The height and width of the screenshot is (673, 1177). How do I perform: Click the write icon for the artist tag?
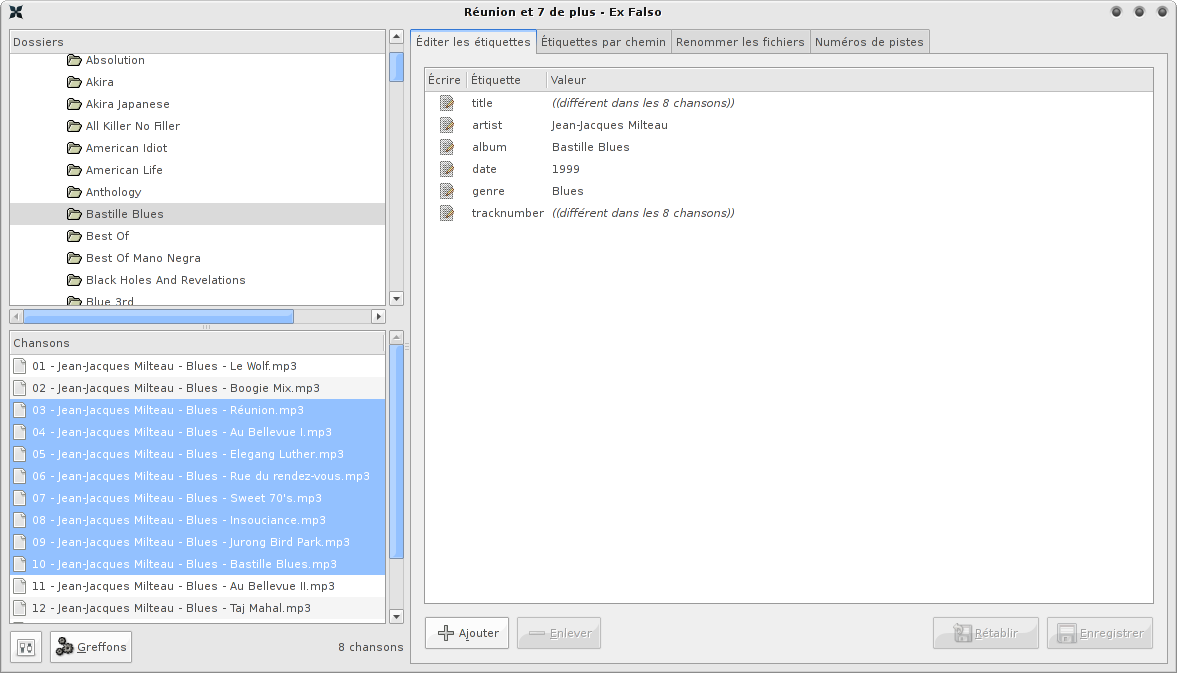[x=447, y=125]
